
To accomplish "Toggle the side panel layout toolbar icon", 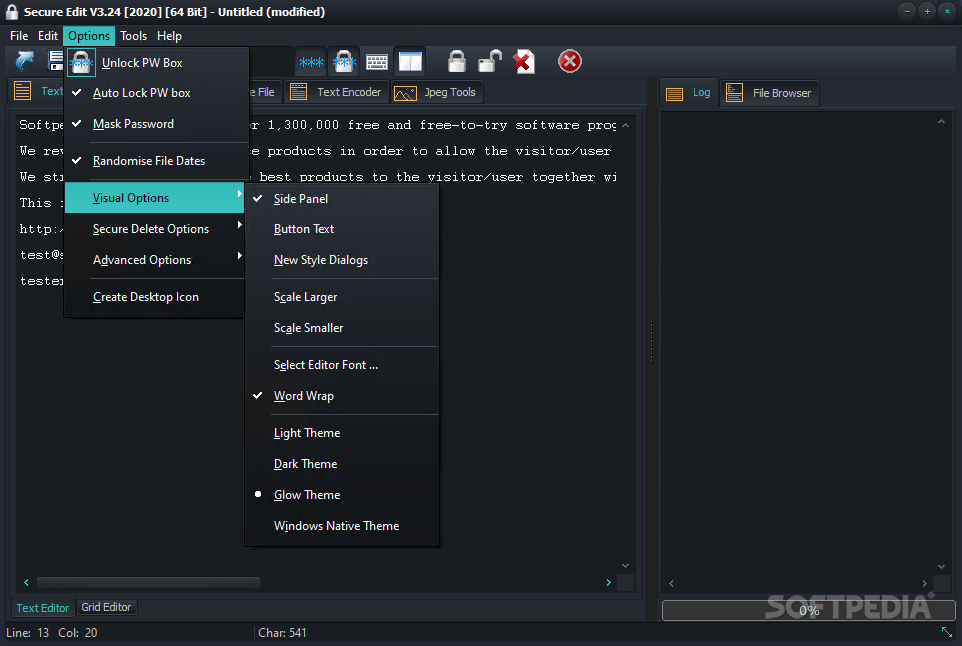I will (x=410, y=61).
